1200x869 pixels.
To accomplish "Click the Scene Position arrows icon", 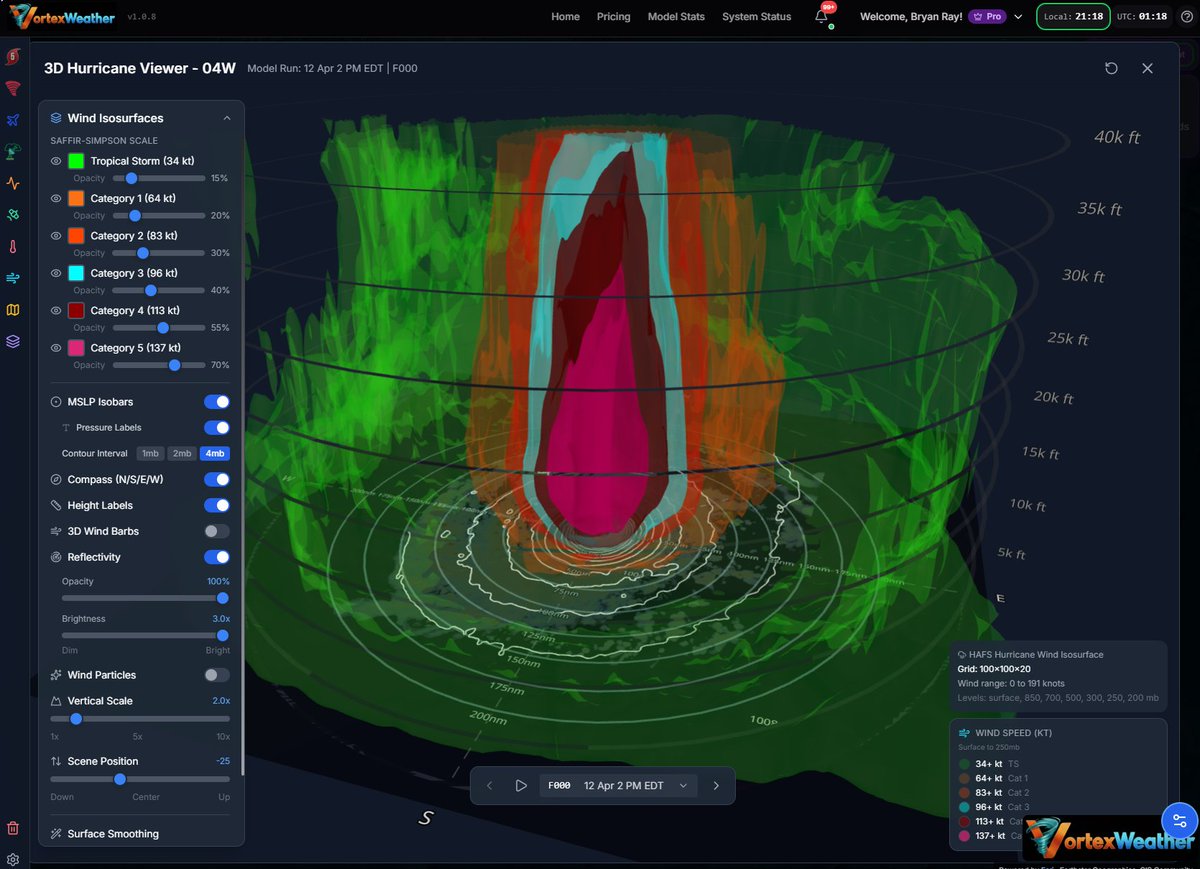I will 57,761.
